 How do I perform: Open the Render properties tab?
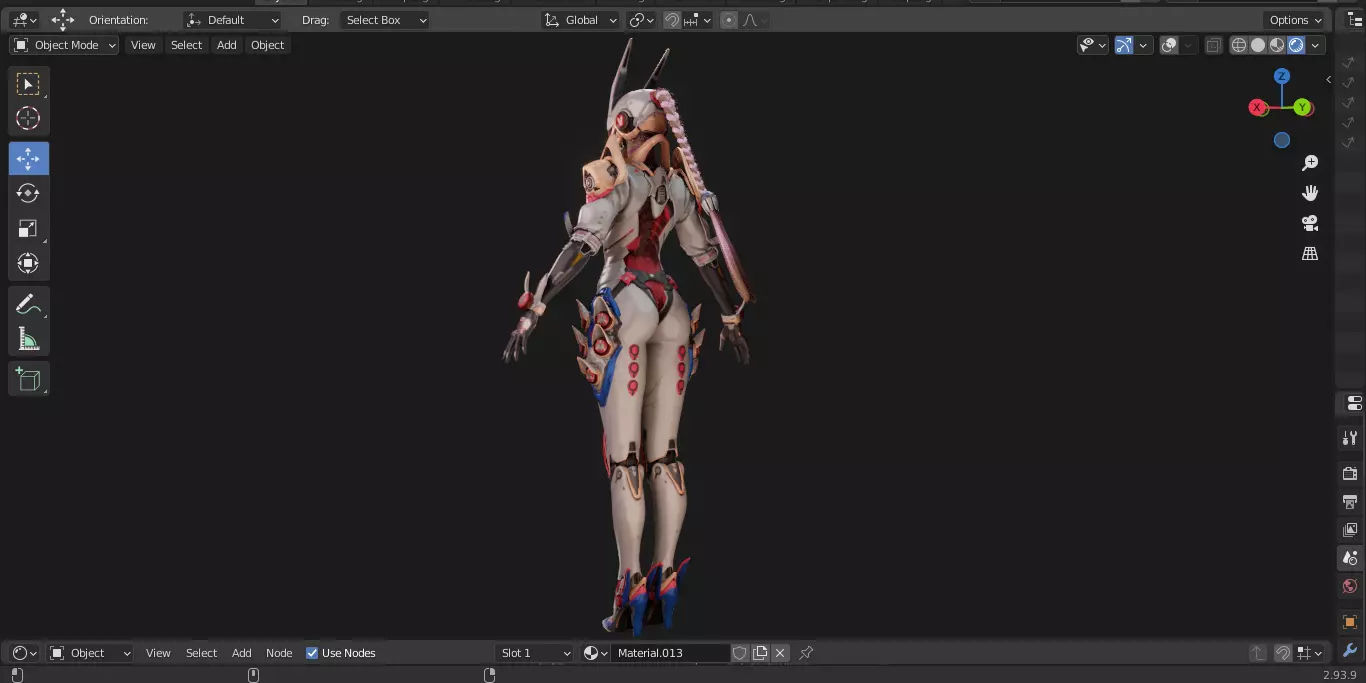[x=1350, y=473]
